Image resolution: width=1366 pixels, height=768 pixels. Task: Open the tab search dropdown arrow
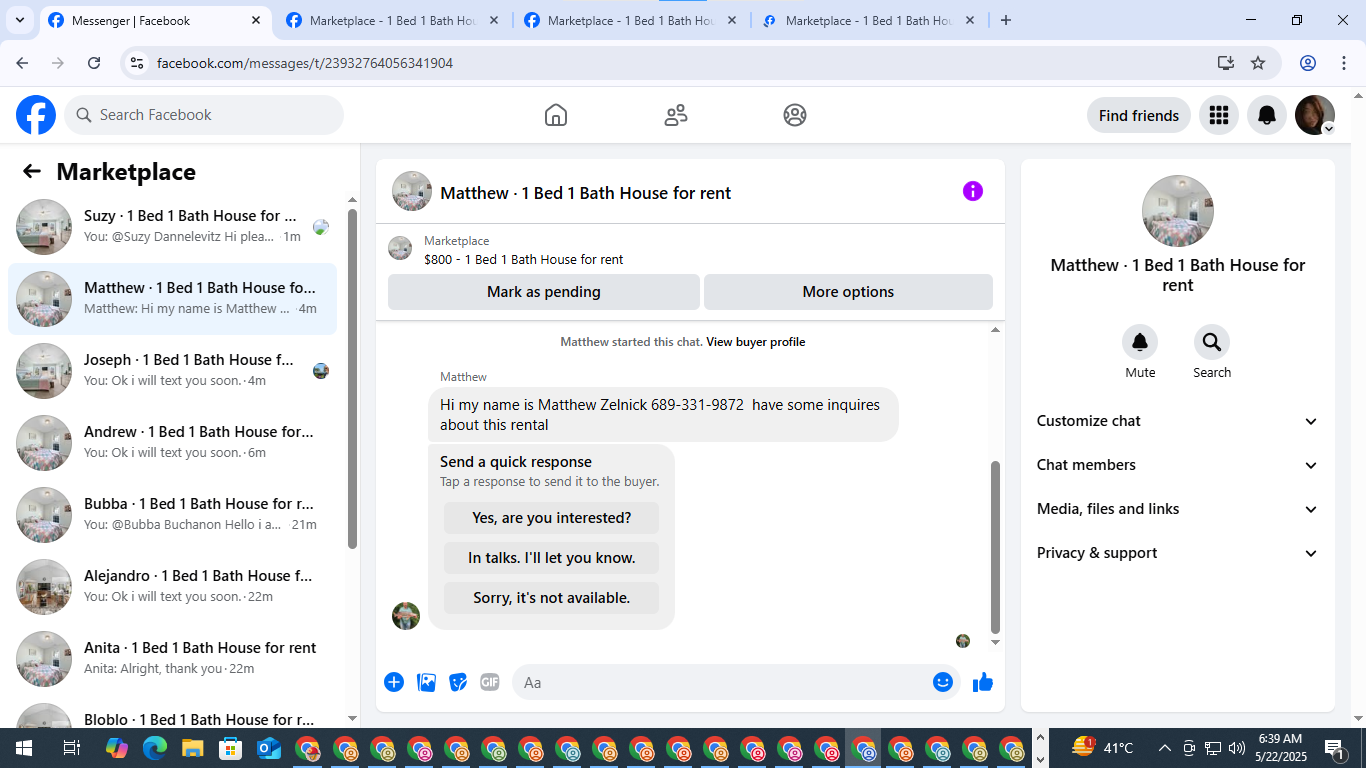click(x=19, y=20)
